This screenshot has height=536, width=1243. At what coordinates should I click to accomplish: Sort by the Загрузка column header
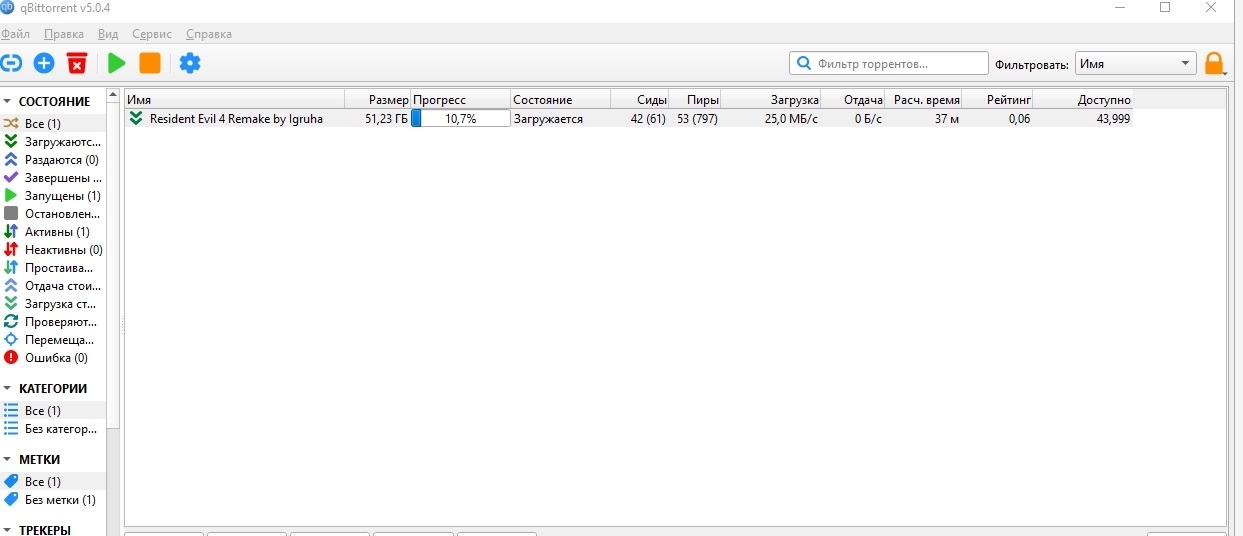coord(770,100)
